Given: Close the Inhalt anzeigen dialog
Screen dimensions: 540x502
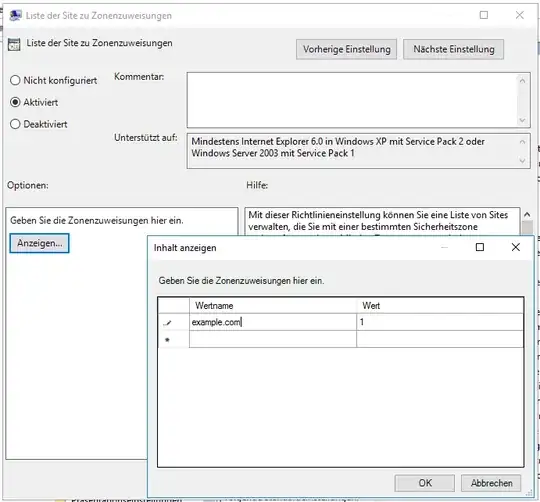Looking at the screenshot, I should tap(516, 247).
